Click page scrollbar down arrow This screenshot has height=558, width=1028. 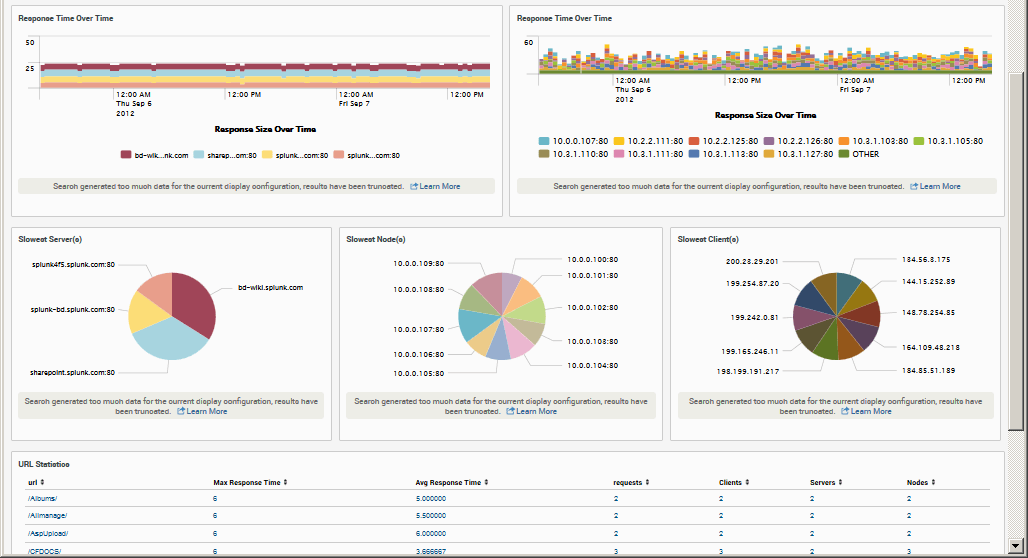(x=1016, y=546)
